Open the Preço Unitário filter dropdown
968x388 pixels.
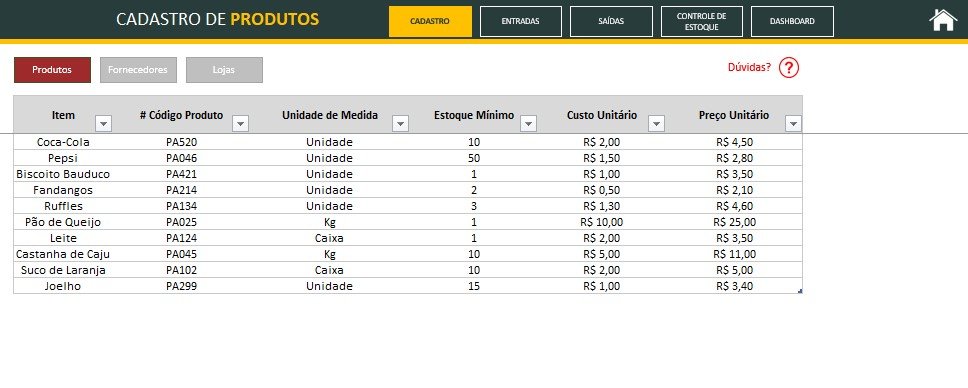tap(793, 124)
